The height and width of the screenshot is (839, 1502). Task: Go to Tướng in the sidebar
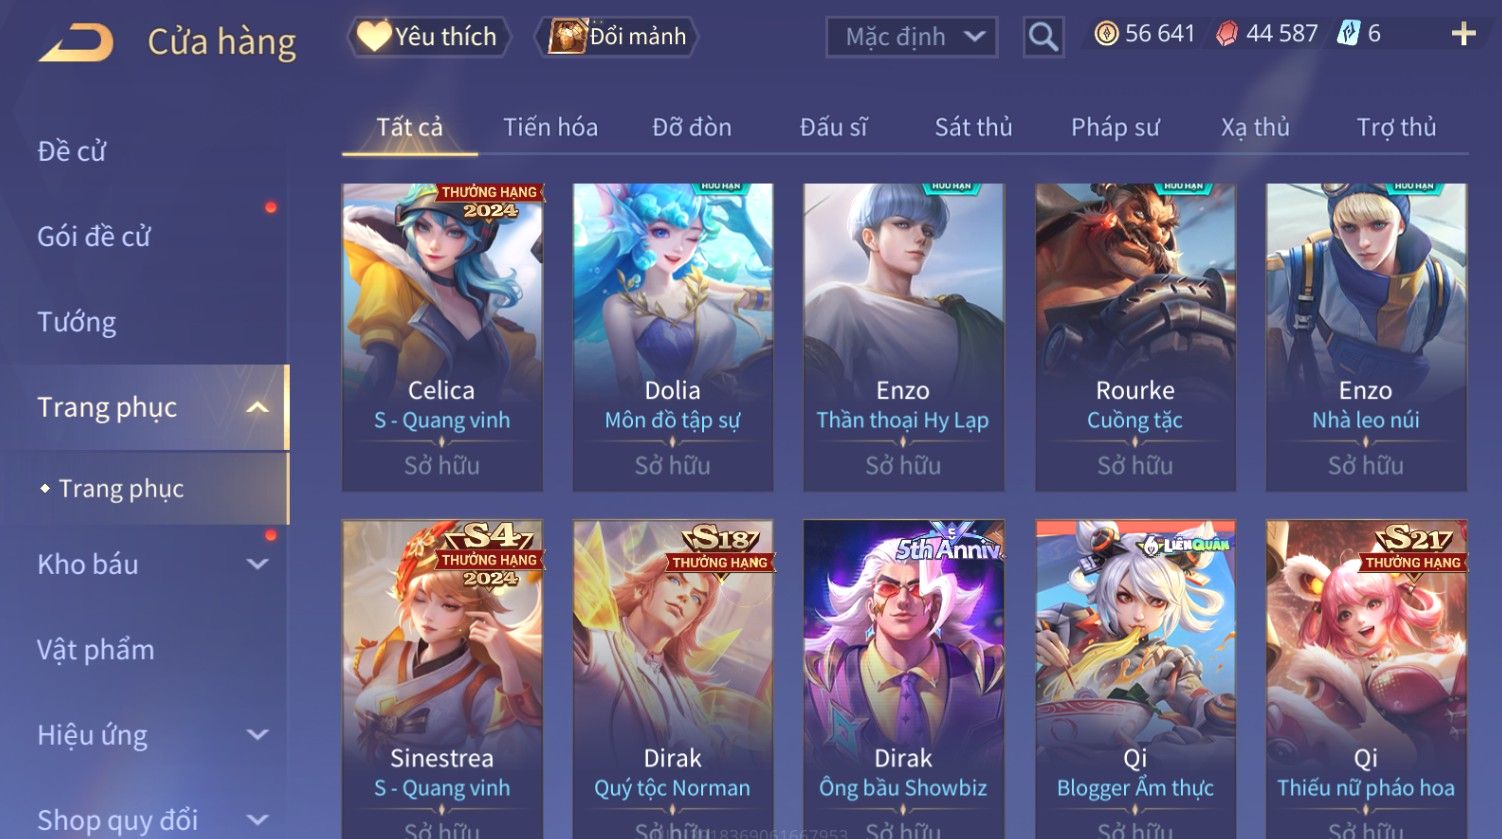[77, 322]
